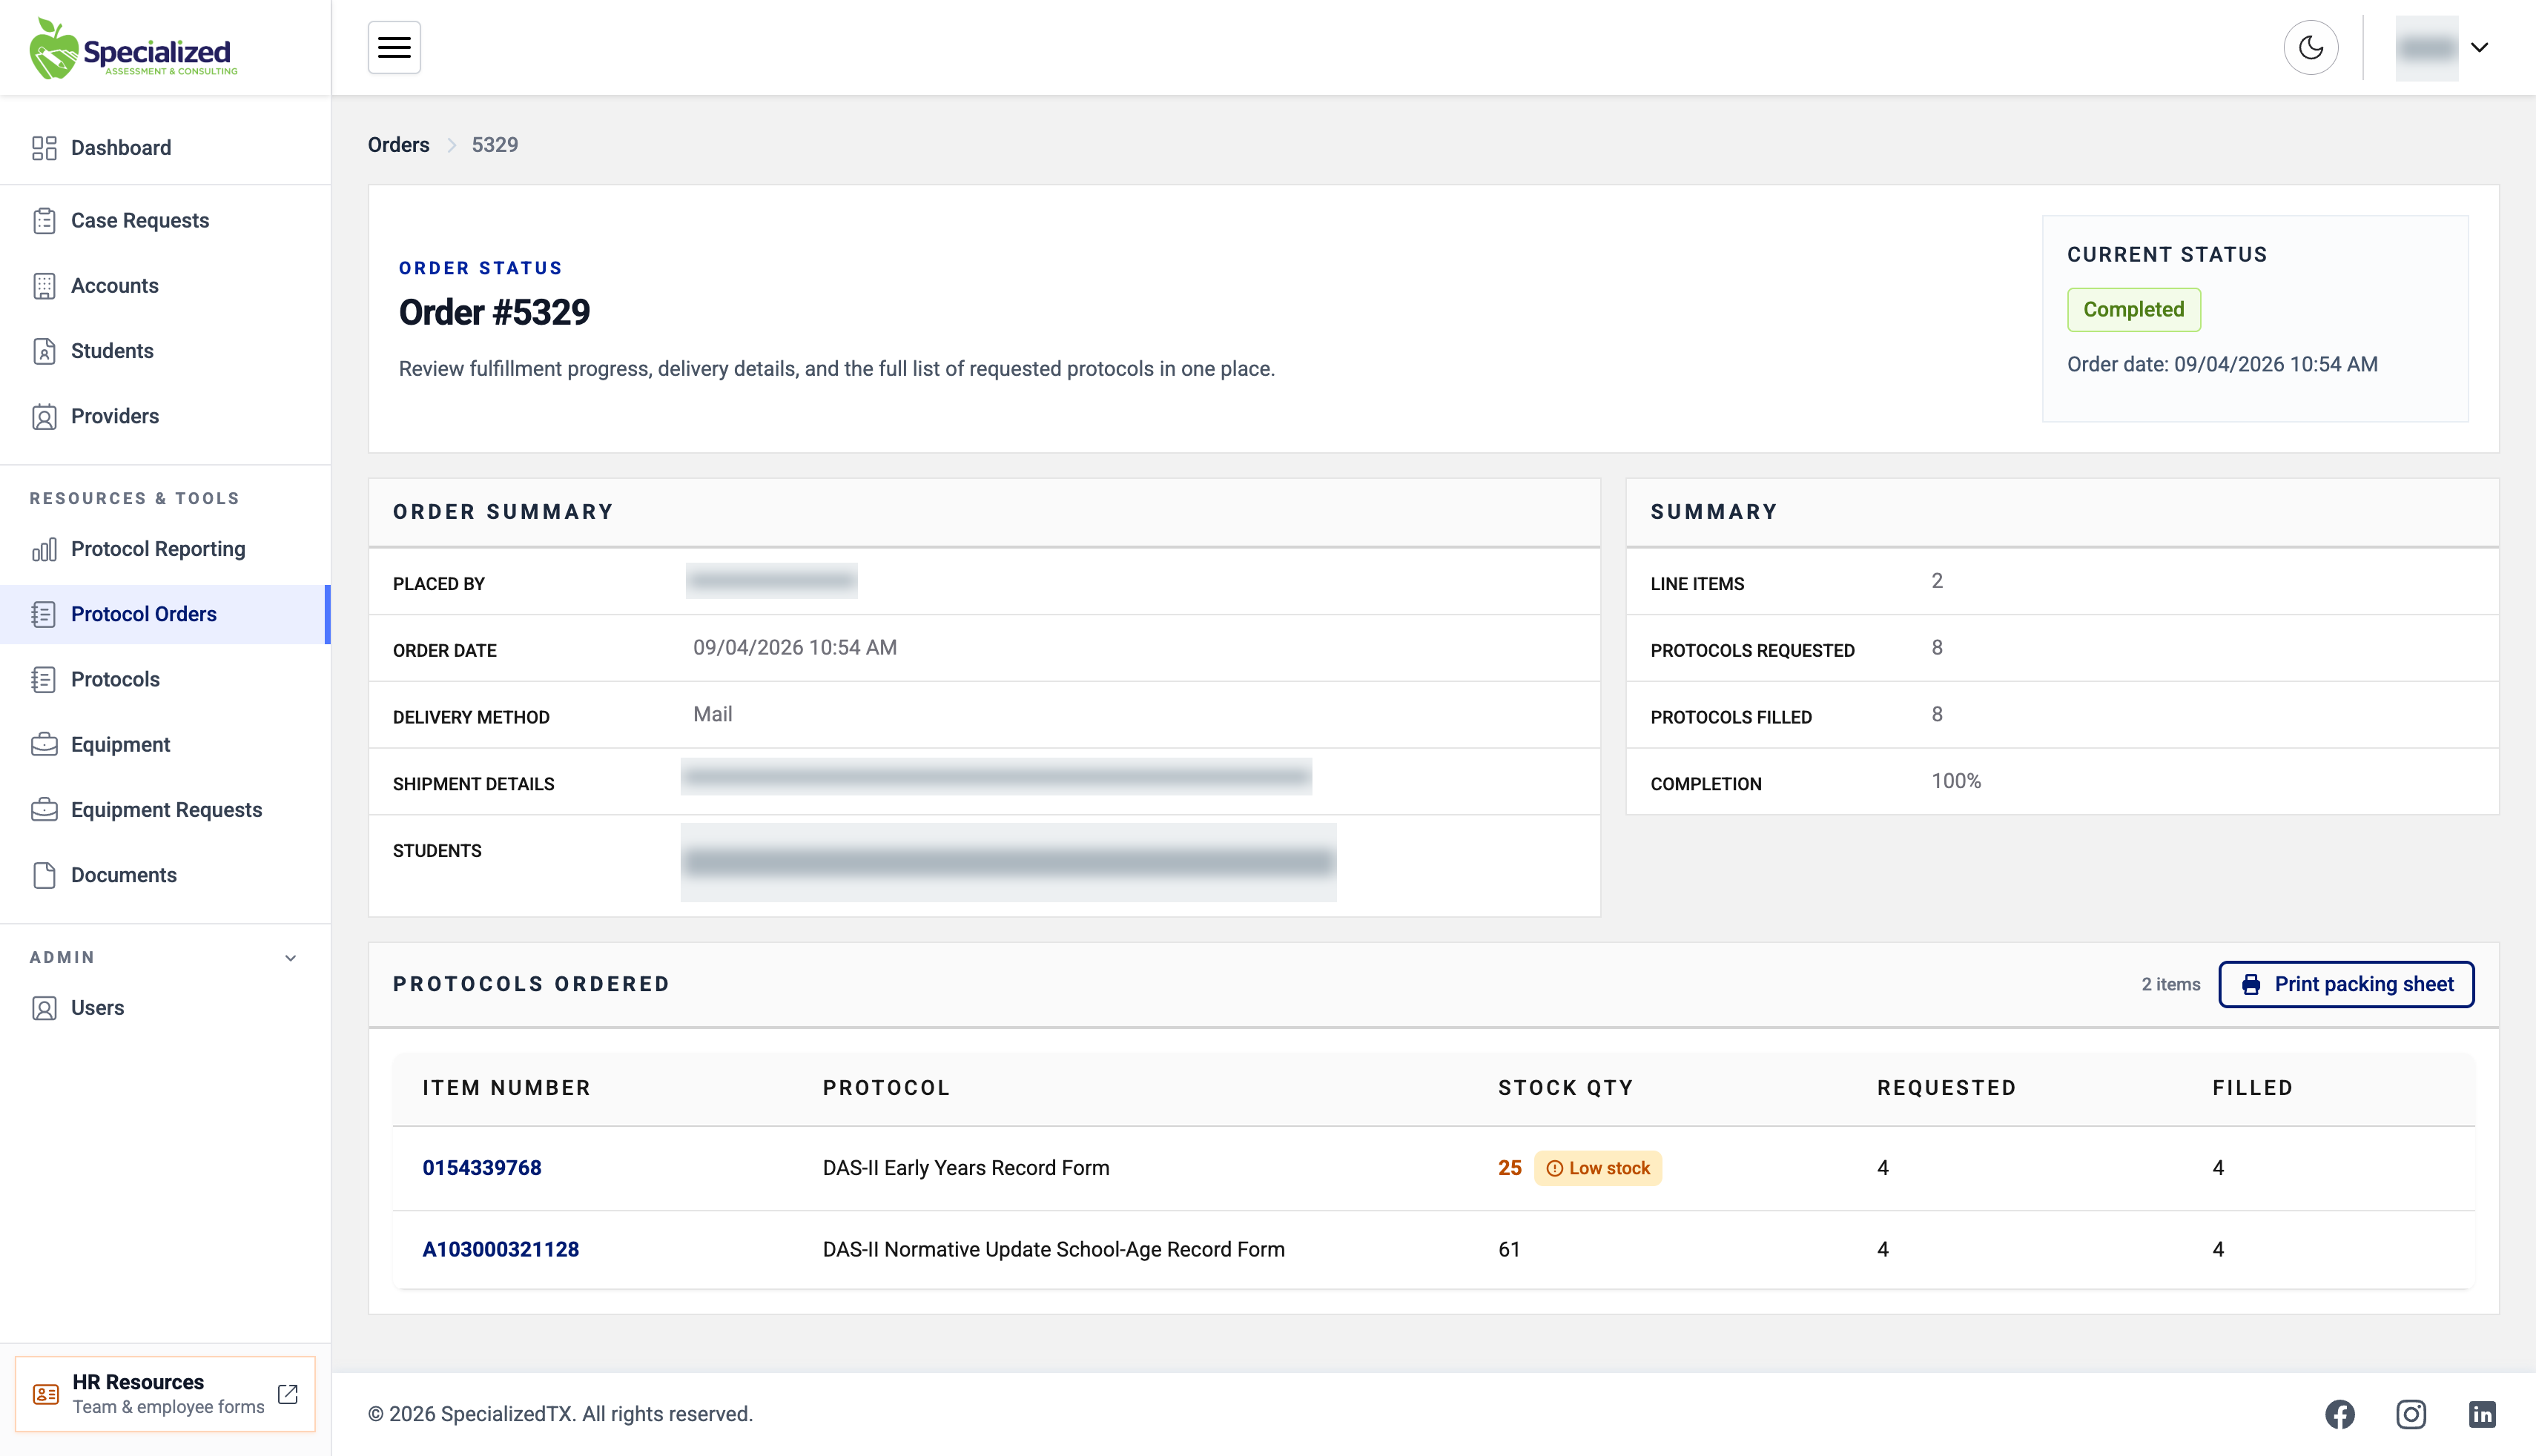Screen dimensions: 2536x1456
Task: Click the Equipment briefcase icon
Action: pyautogui.click(x=44, y=744)
